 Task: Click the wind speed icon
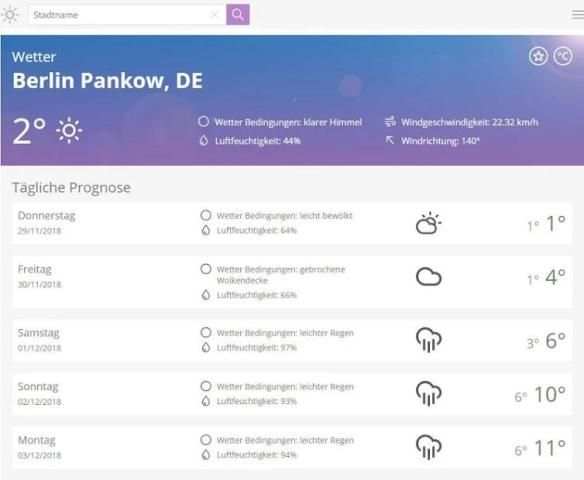(390, 121)
